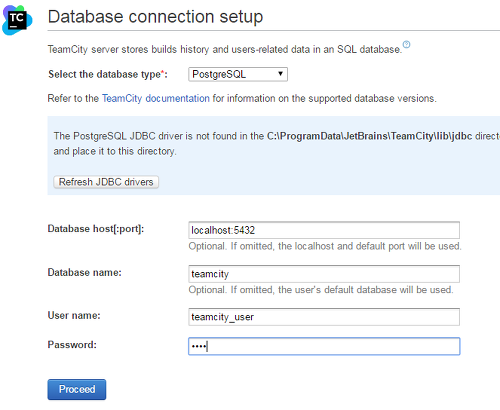Focus the Database host[:port] input field
500x410 pixels.
324,230
